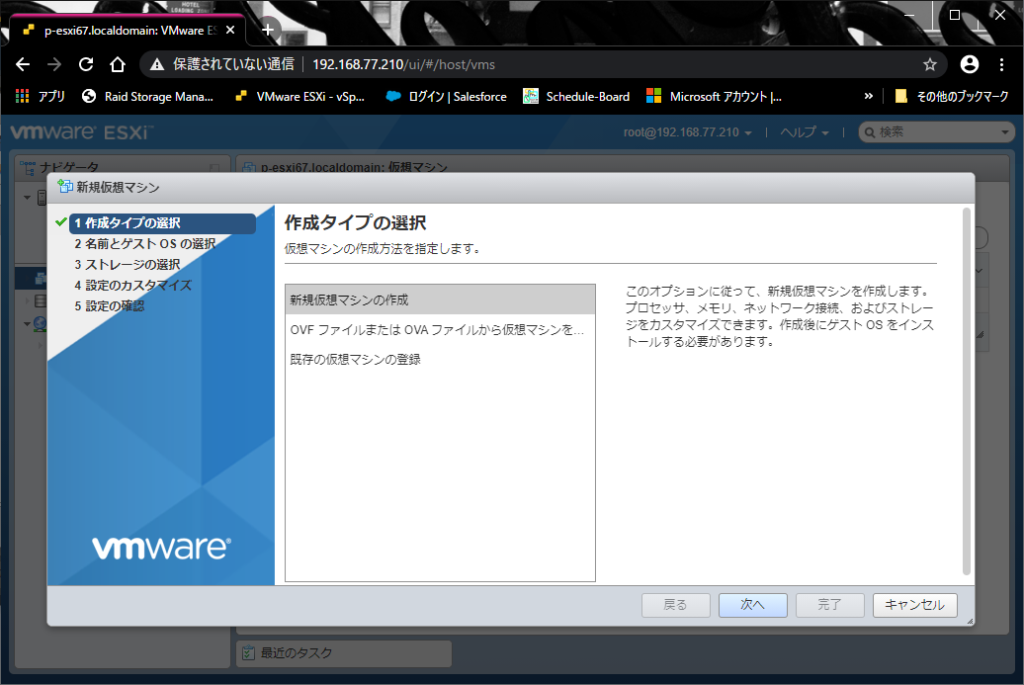Open the アプリ apps shortcut
Viewport: 1024px width, 685px height.
coord(40,97)
